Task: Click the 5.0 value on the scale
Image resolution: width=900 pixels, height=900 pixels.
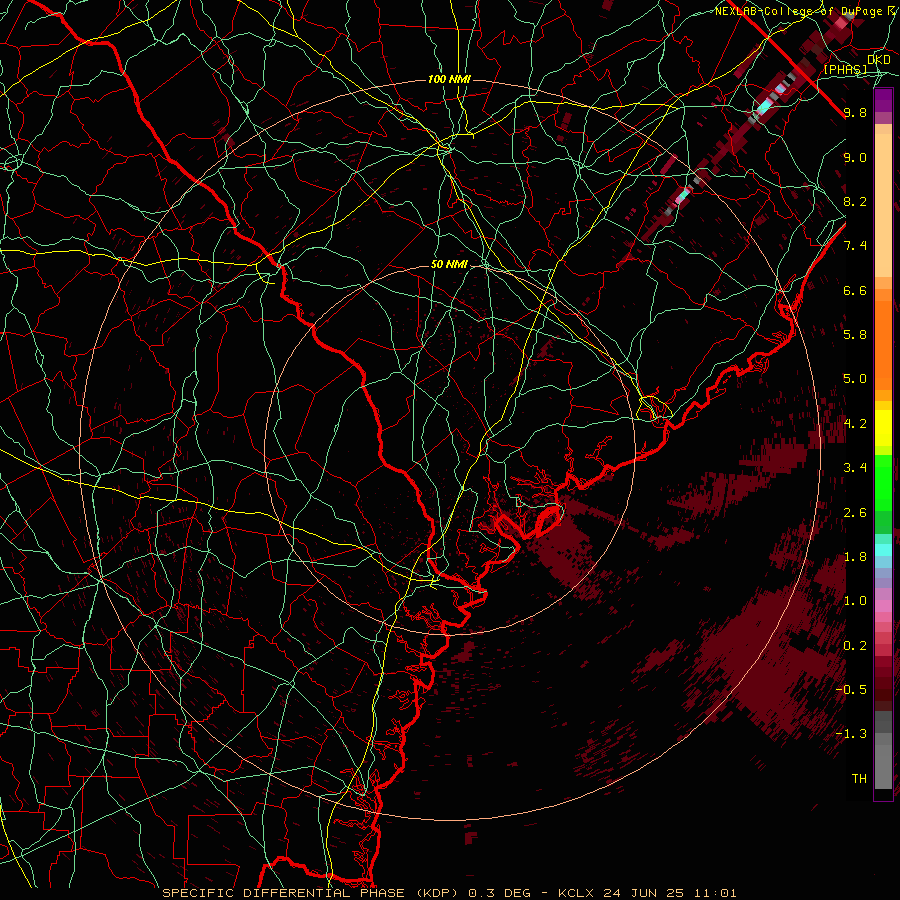Action: [x=855, y=379]
